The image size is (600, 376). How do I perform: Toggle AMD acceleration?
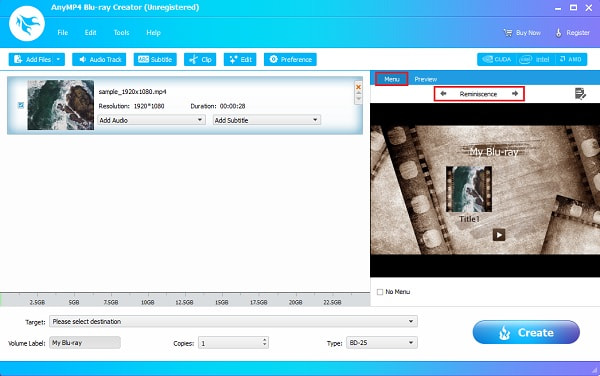point(570,59)
